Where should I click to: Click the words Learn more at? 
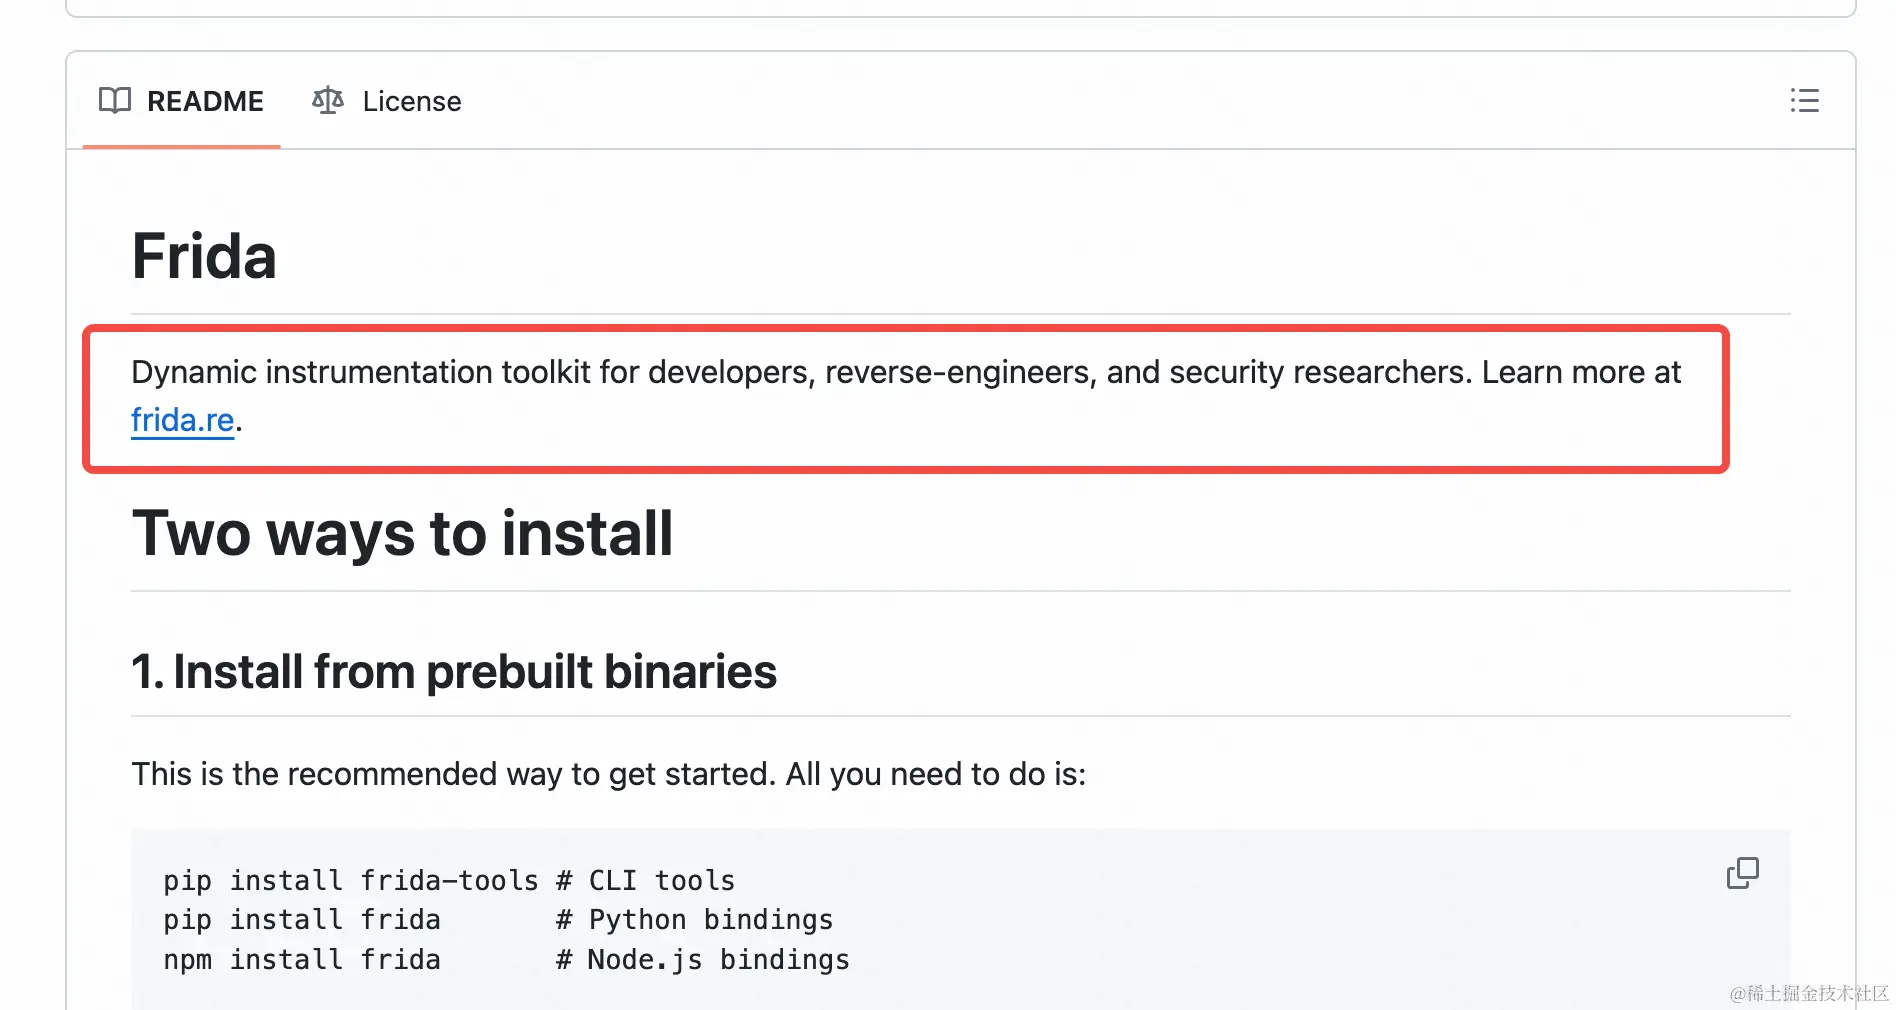(1580, 372)
